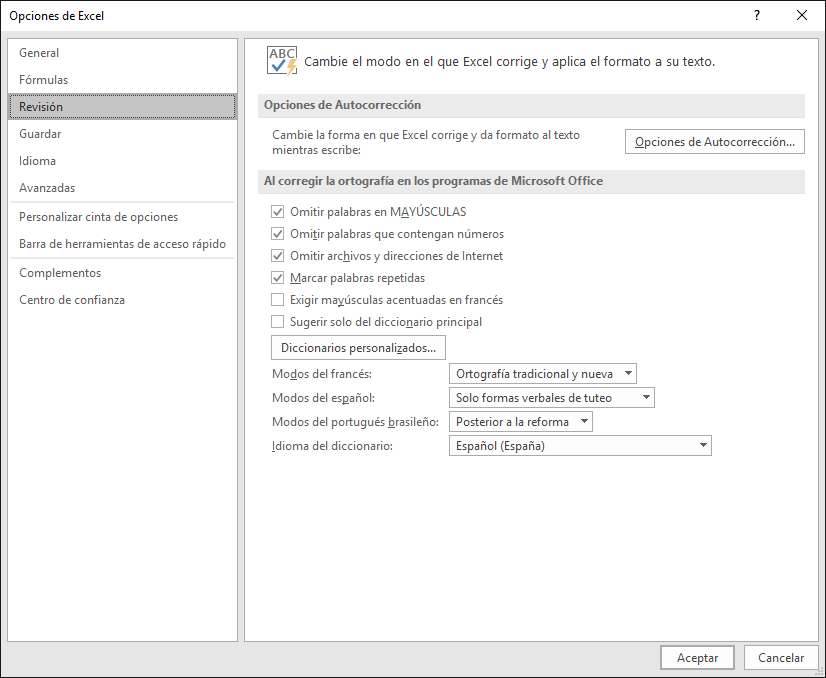Open the Modos del español combo box
The height and width of the screenshot is (678, 826).
(552, 398)
